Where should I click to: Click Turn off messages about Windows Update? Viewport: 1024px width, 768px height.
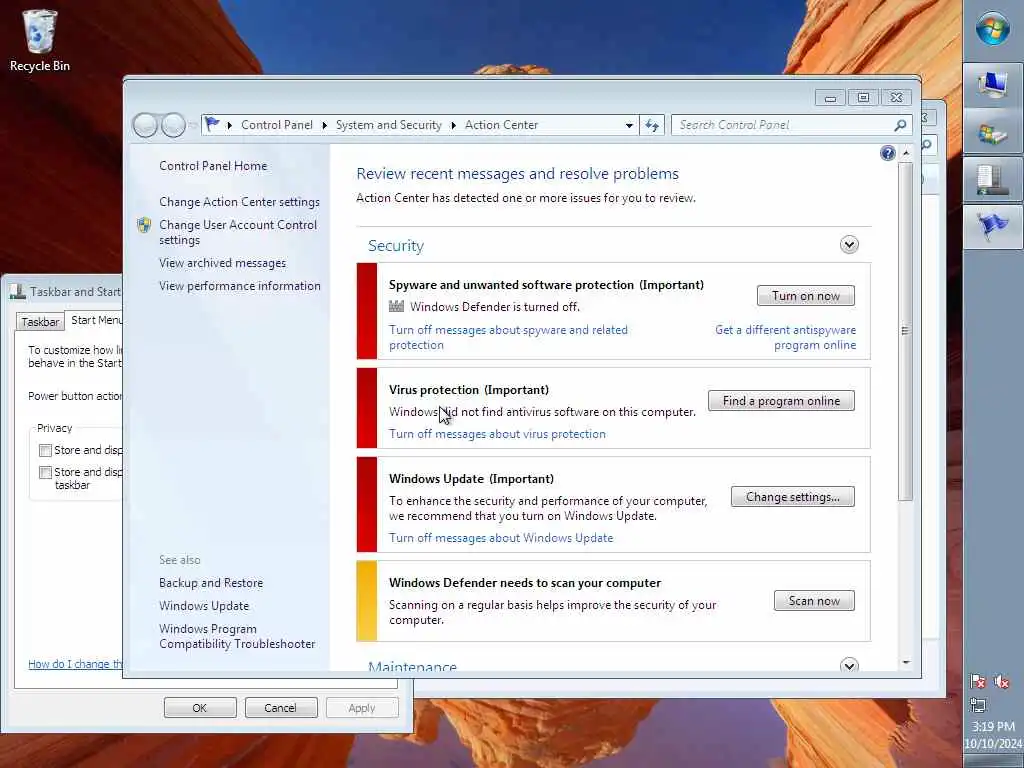(x=501, y=537)
